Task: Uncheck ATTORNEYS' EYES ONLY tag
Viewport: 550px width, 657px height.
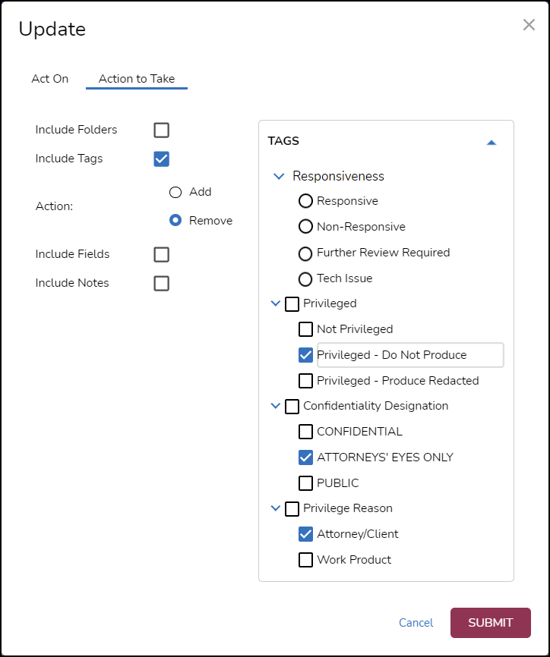Action: pyautogui.click(x=305, y=457)
